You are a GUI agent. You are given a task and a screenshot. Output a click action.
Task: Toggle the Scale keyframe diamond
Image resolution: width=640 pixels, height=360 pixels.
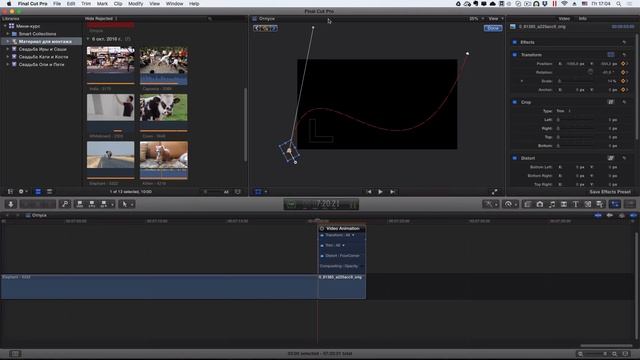(623, 81)
